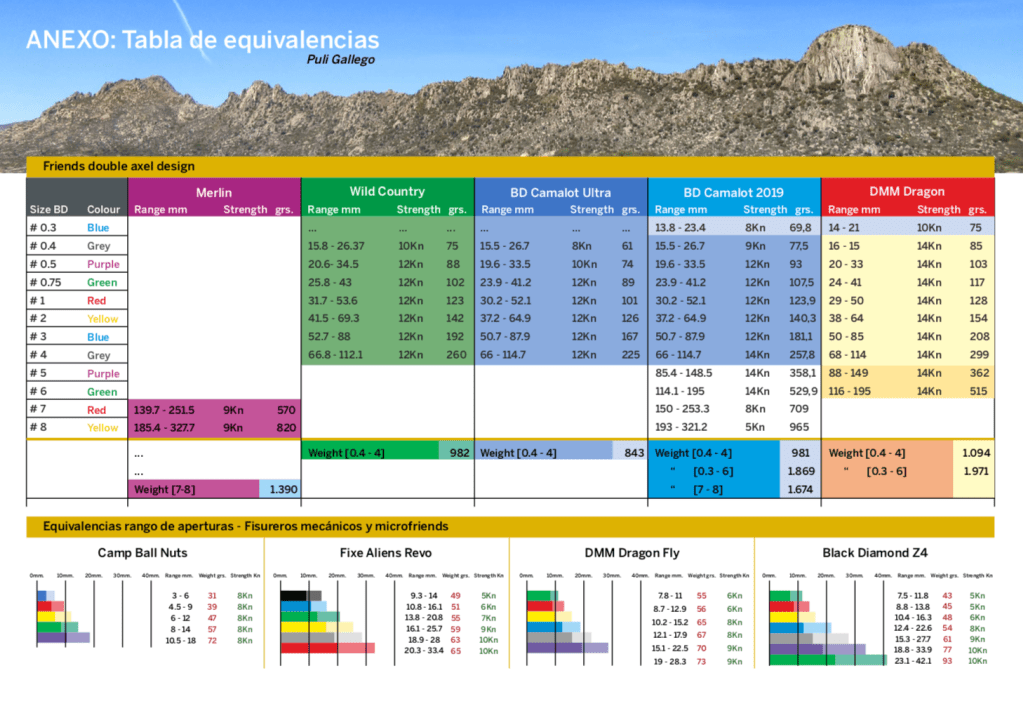Click the Wild Country weight total 982
This screenshot has width=1023, height=718.
tap(459, 453)
